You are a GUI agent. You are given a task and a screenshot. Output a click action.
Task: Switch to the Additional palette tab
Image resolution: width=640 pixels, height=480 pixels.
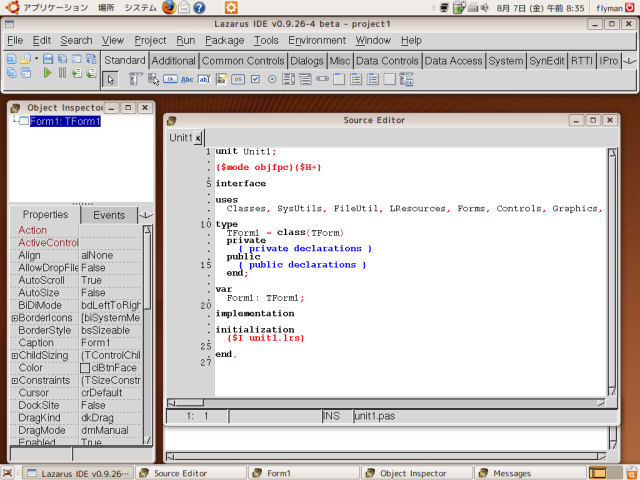pos(173,61)
